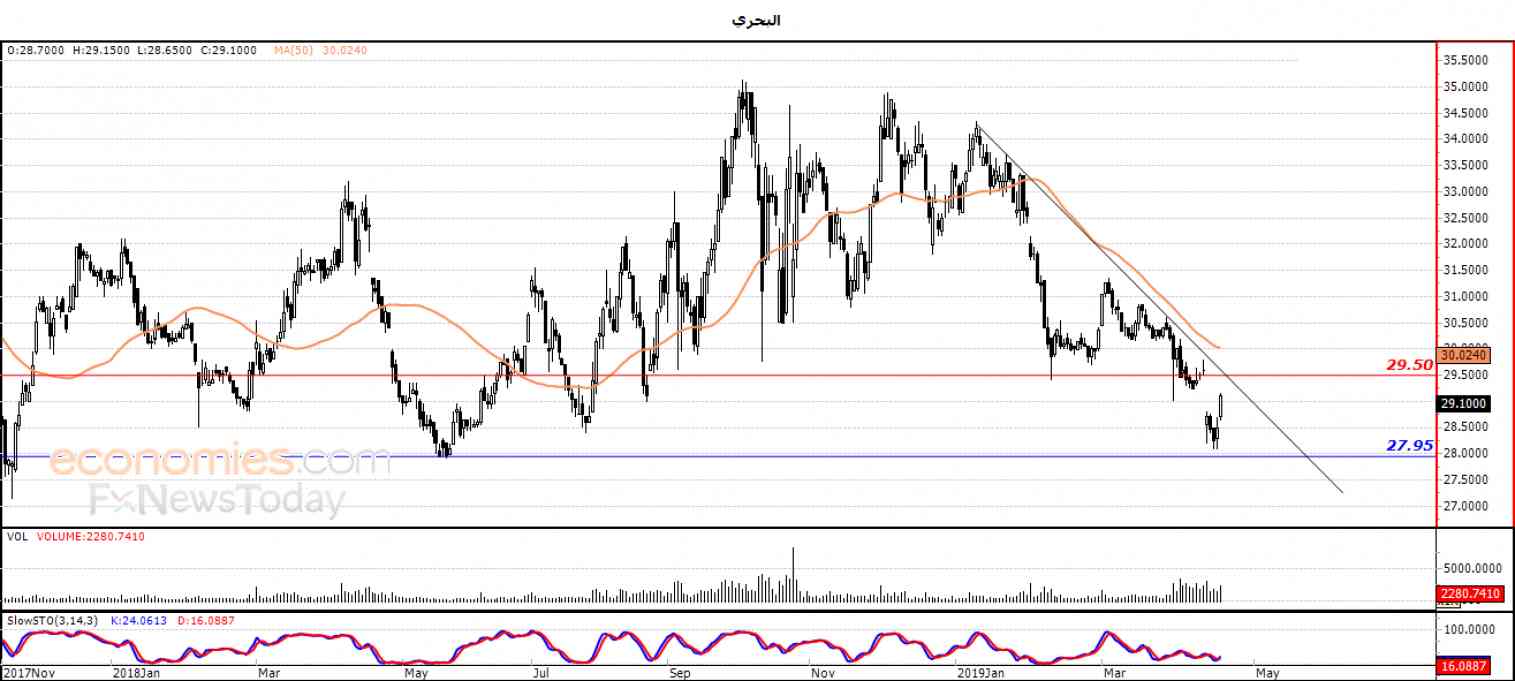Screen dimensions: 1515x681
Task: Click the VOLUME:2280.7410 readout in volume panel header
Action: pos(91,537)
